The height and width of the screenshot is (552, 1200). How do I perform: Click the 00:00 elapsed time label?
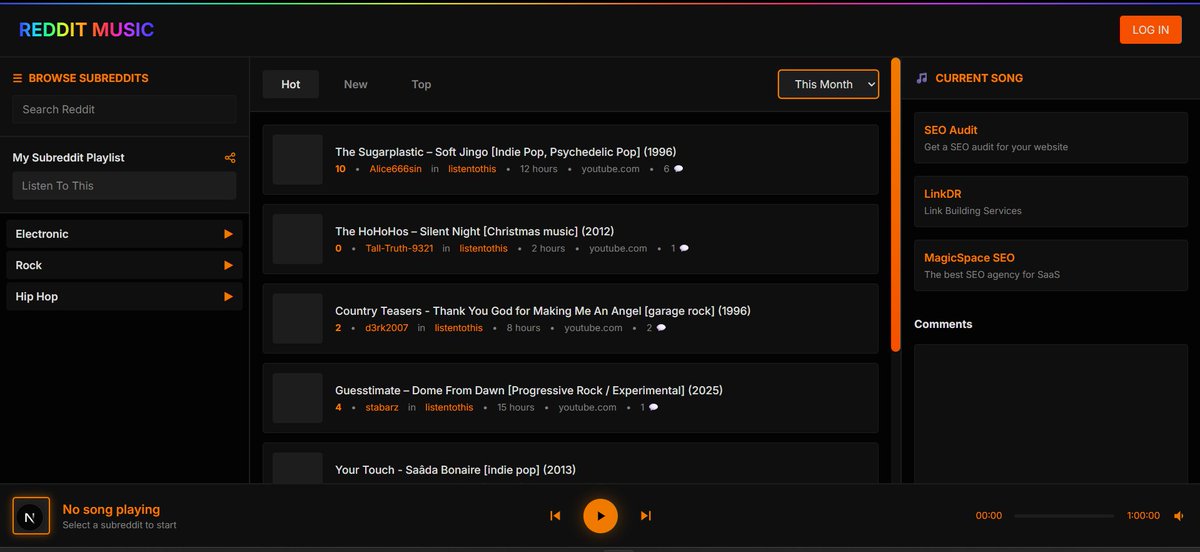point(989,516)
